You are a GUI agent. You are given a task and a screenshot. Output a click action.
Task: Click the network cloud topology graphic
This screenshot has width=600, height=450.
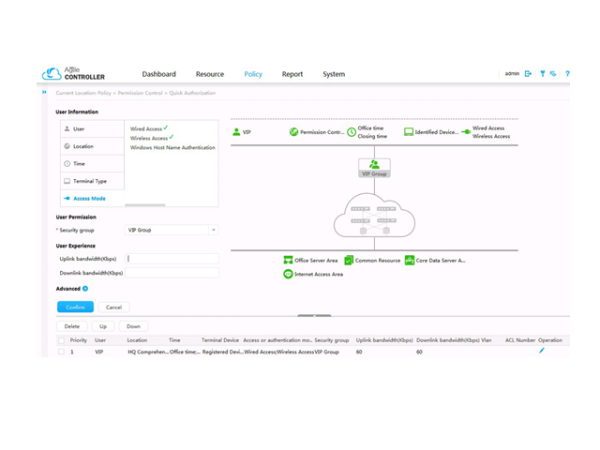click(x=374, y=215)
